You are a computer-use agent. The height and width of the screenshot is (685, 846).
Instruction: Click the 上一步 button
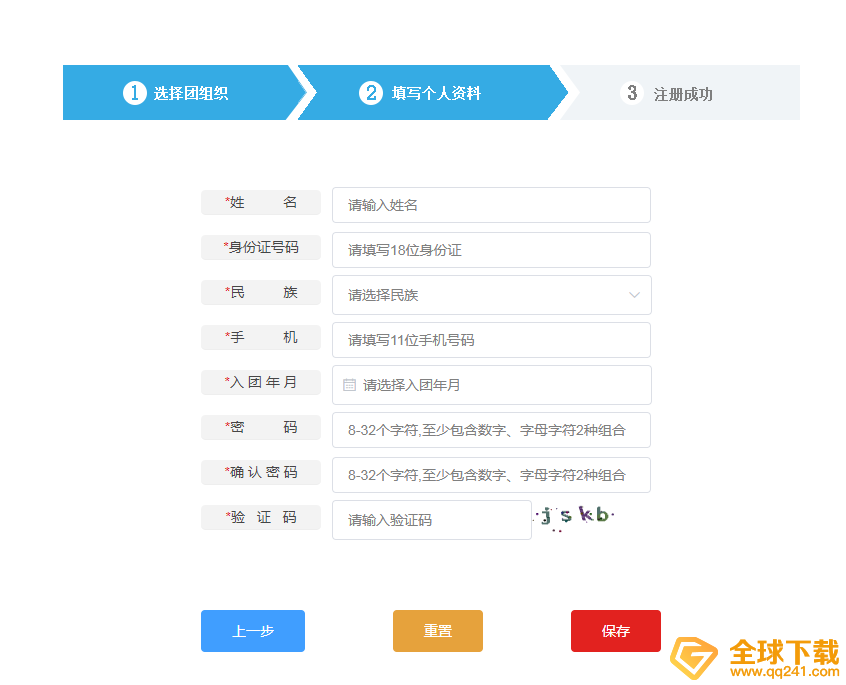pos(252,631)
